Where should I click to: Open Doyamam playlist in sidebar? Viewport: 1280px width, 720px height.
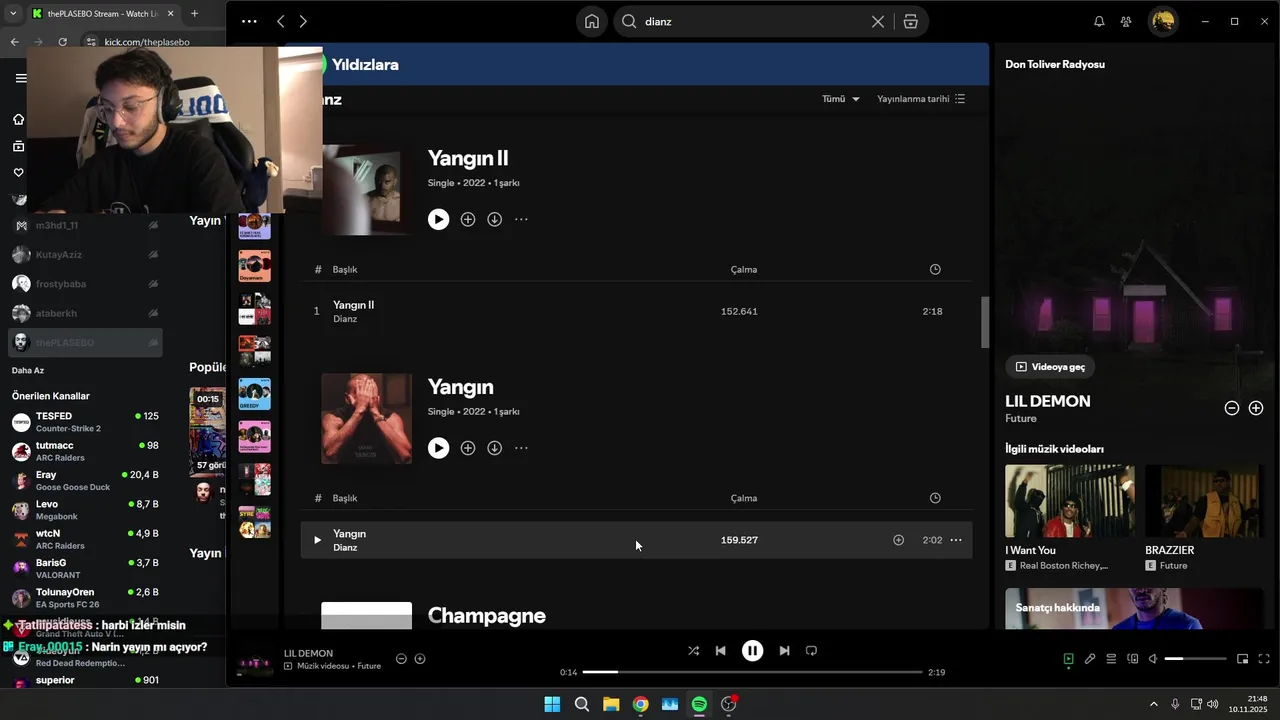pyautogui.click(x=254, y=266)
